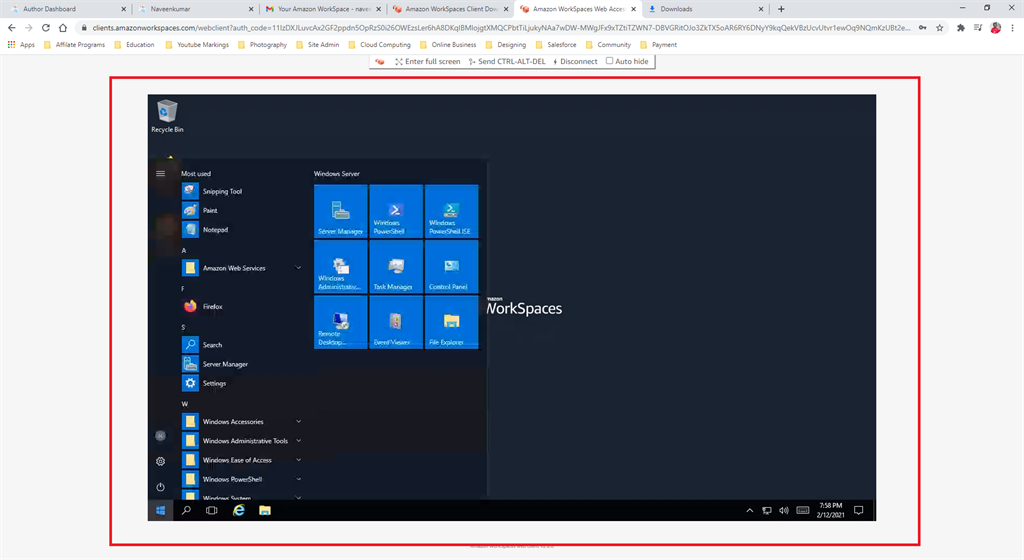
Task: Open the Action Center notification icon
Action: click(x=859, y=510)
